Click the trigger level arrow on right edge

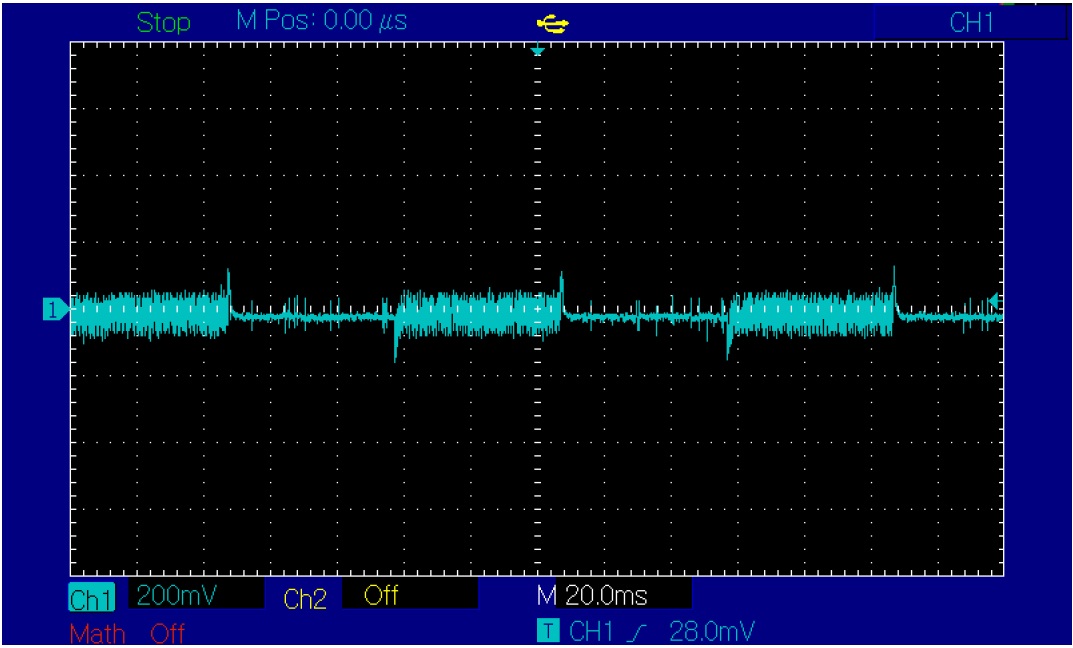click(993, 301)
